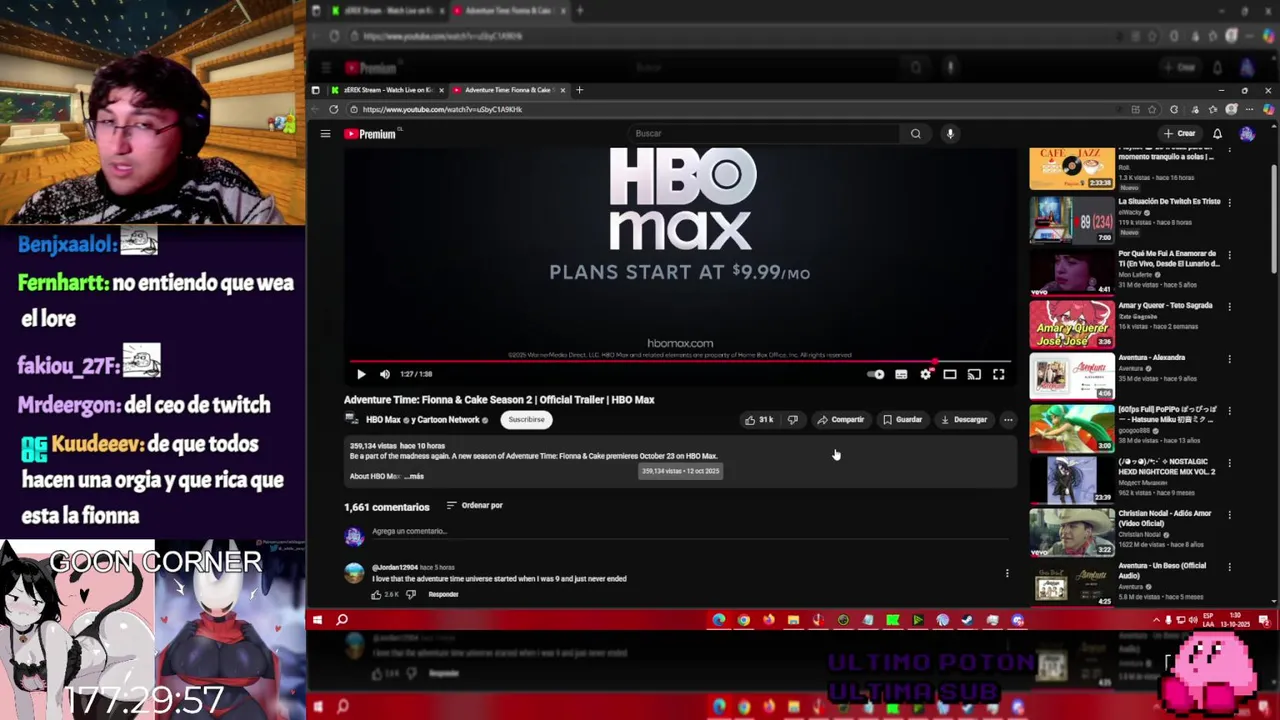Open the Hatsune Miku PoPiPo video thumbnail

(x=1072, y=428)
